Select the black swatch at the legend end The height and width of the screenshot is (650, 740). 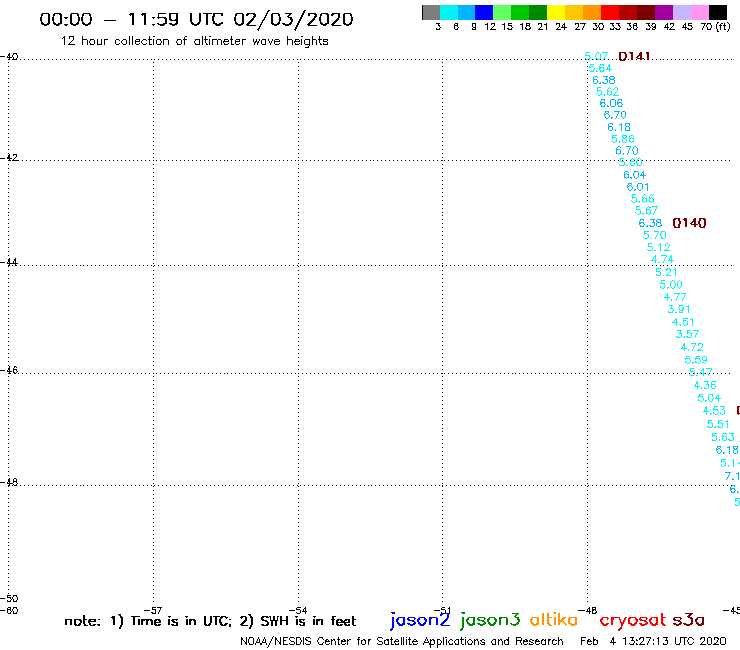click(x=717, y=12)
